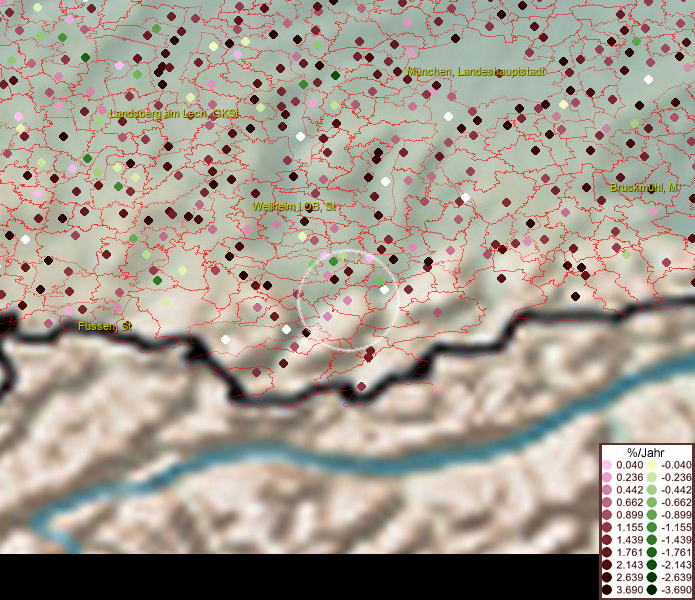Image resolution: width=695 pixels, height=600 pixels.
Task: Select the 0.899 legend color swatch
Action: pos(607,515)
